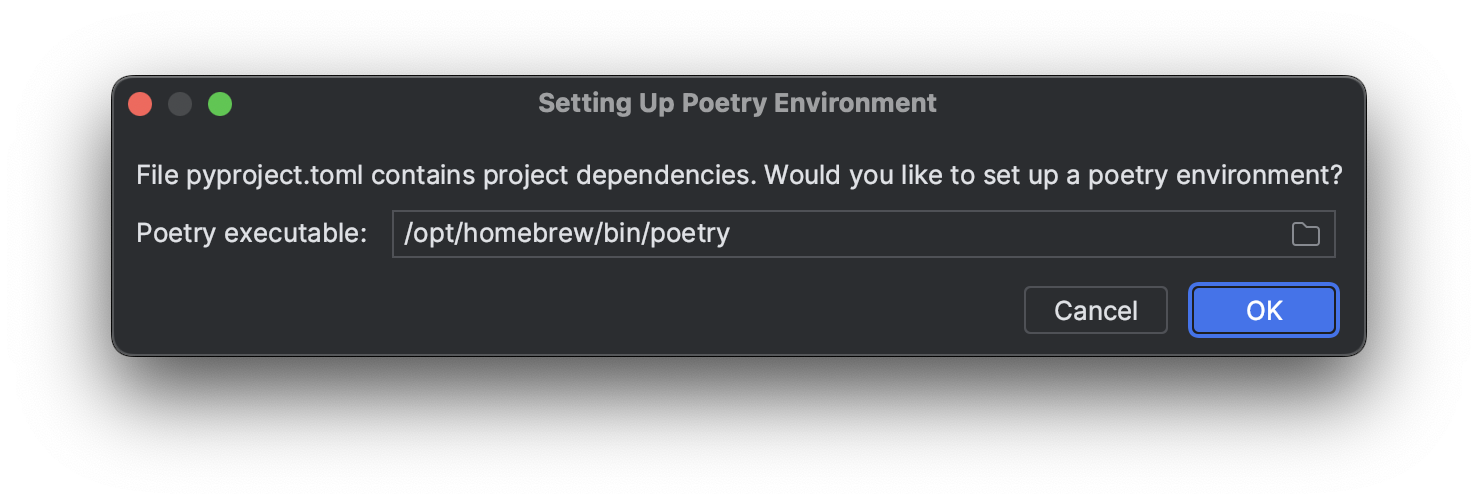
Task: Confirm setup by pressing OK
Action: 1263,310
